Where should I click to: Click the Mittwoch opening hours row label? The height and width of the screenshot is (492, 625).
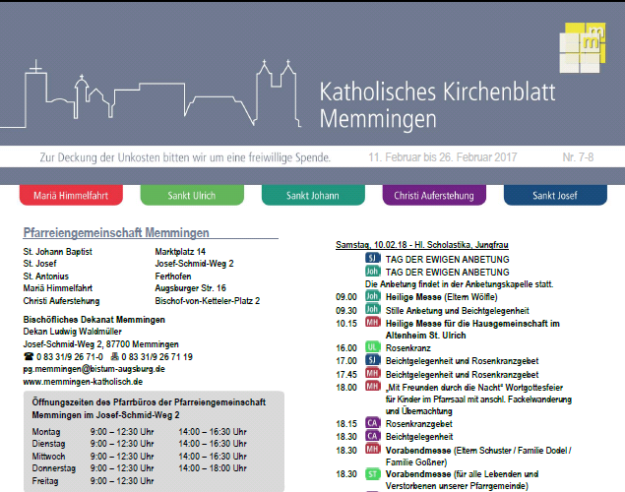point(49,456)
